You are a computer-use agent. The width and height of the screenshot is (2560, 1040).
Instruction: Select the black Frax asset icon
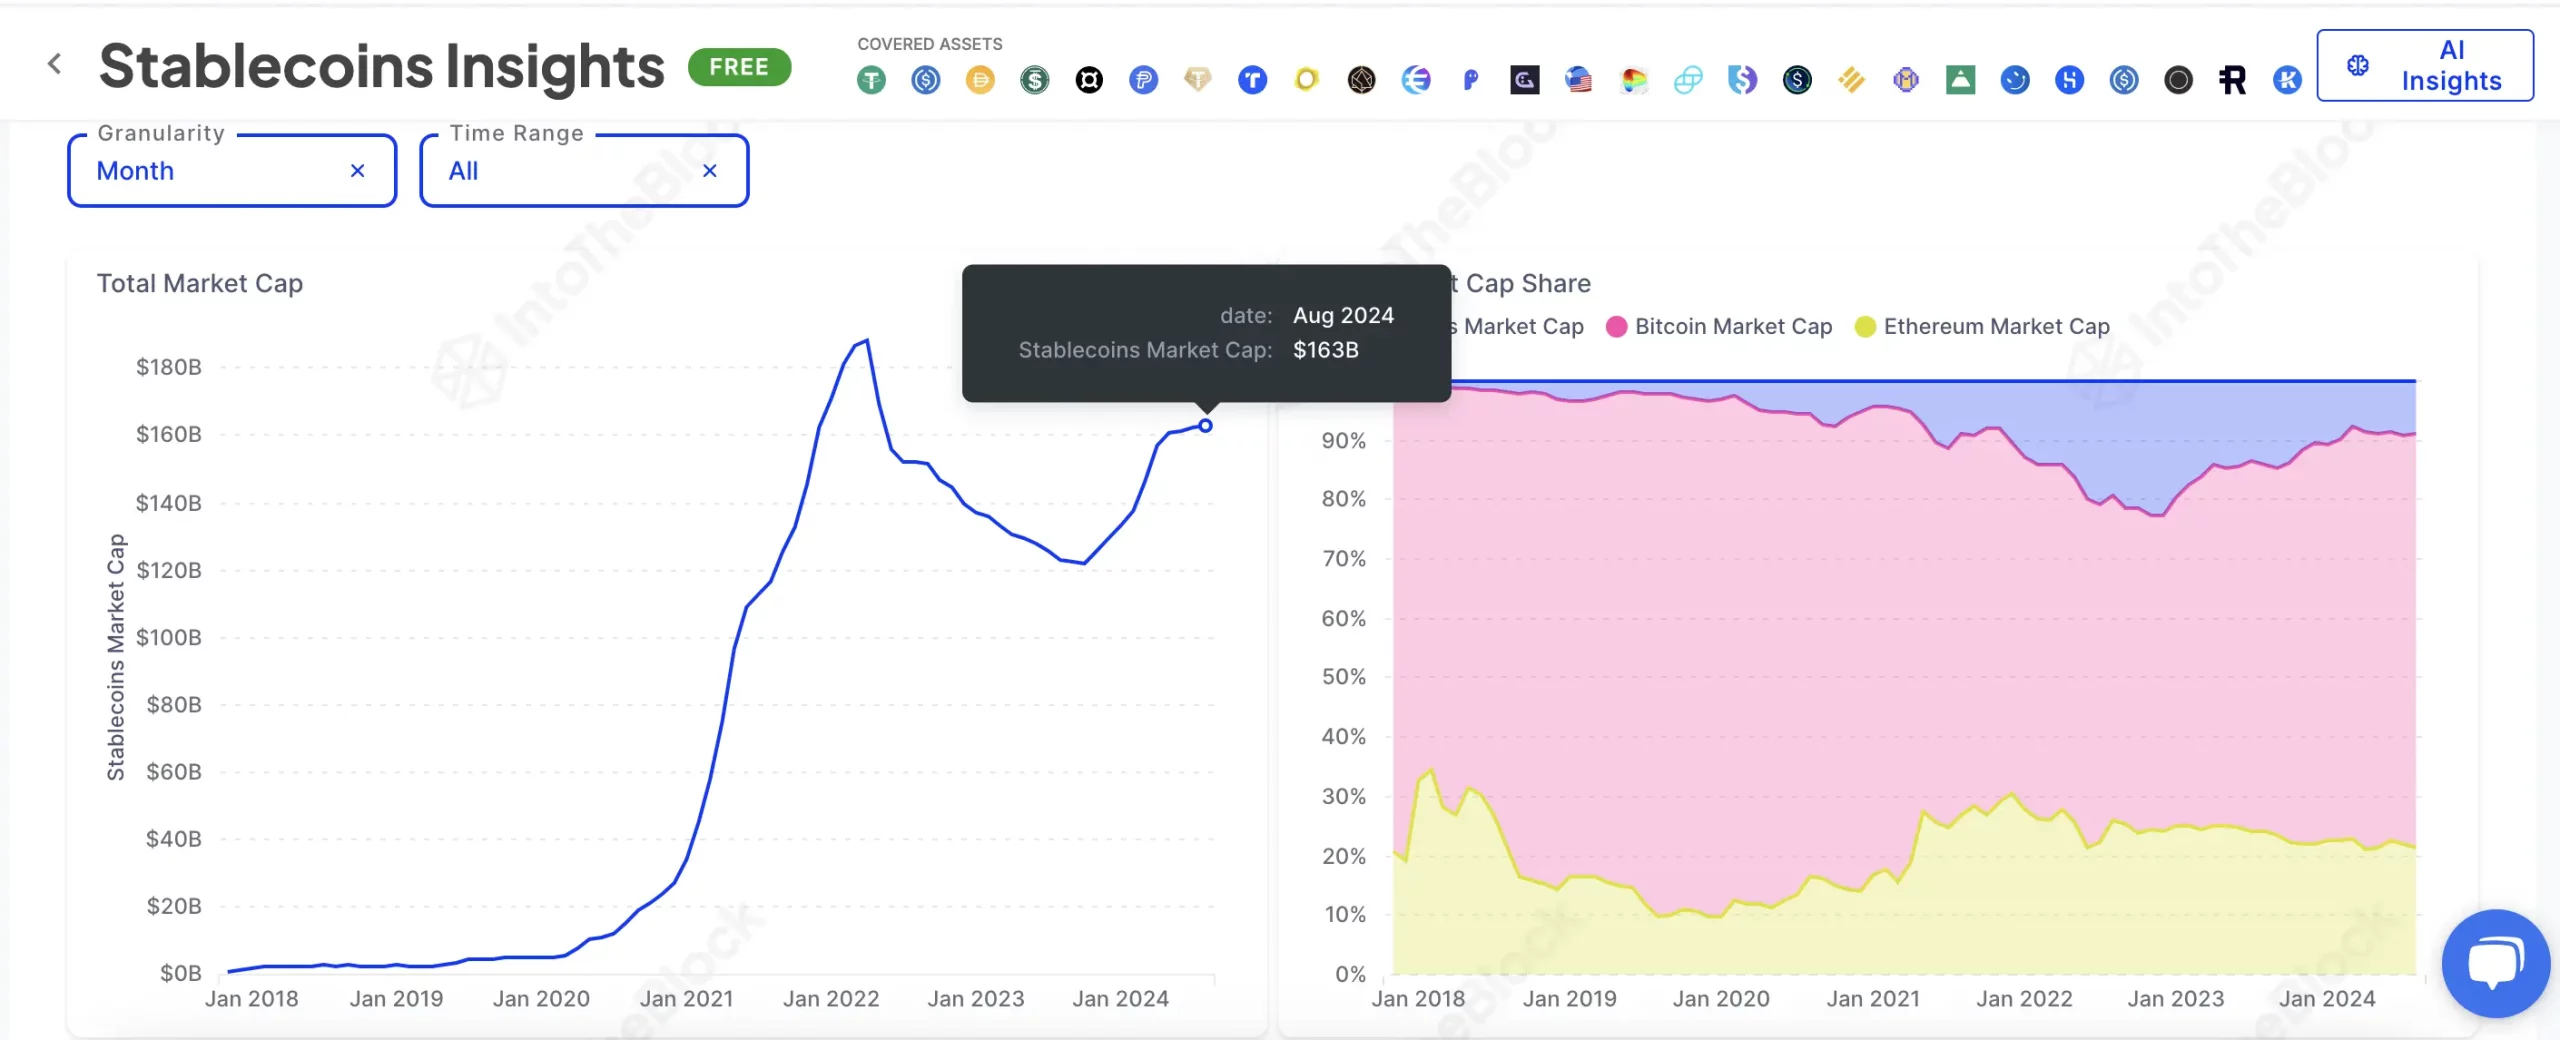(1089, 80)
